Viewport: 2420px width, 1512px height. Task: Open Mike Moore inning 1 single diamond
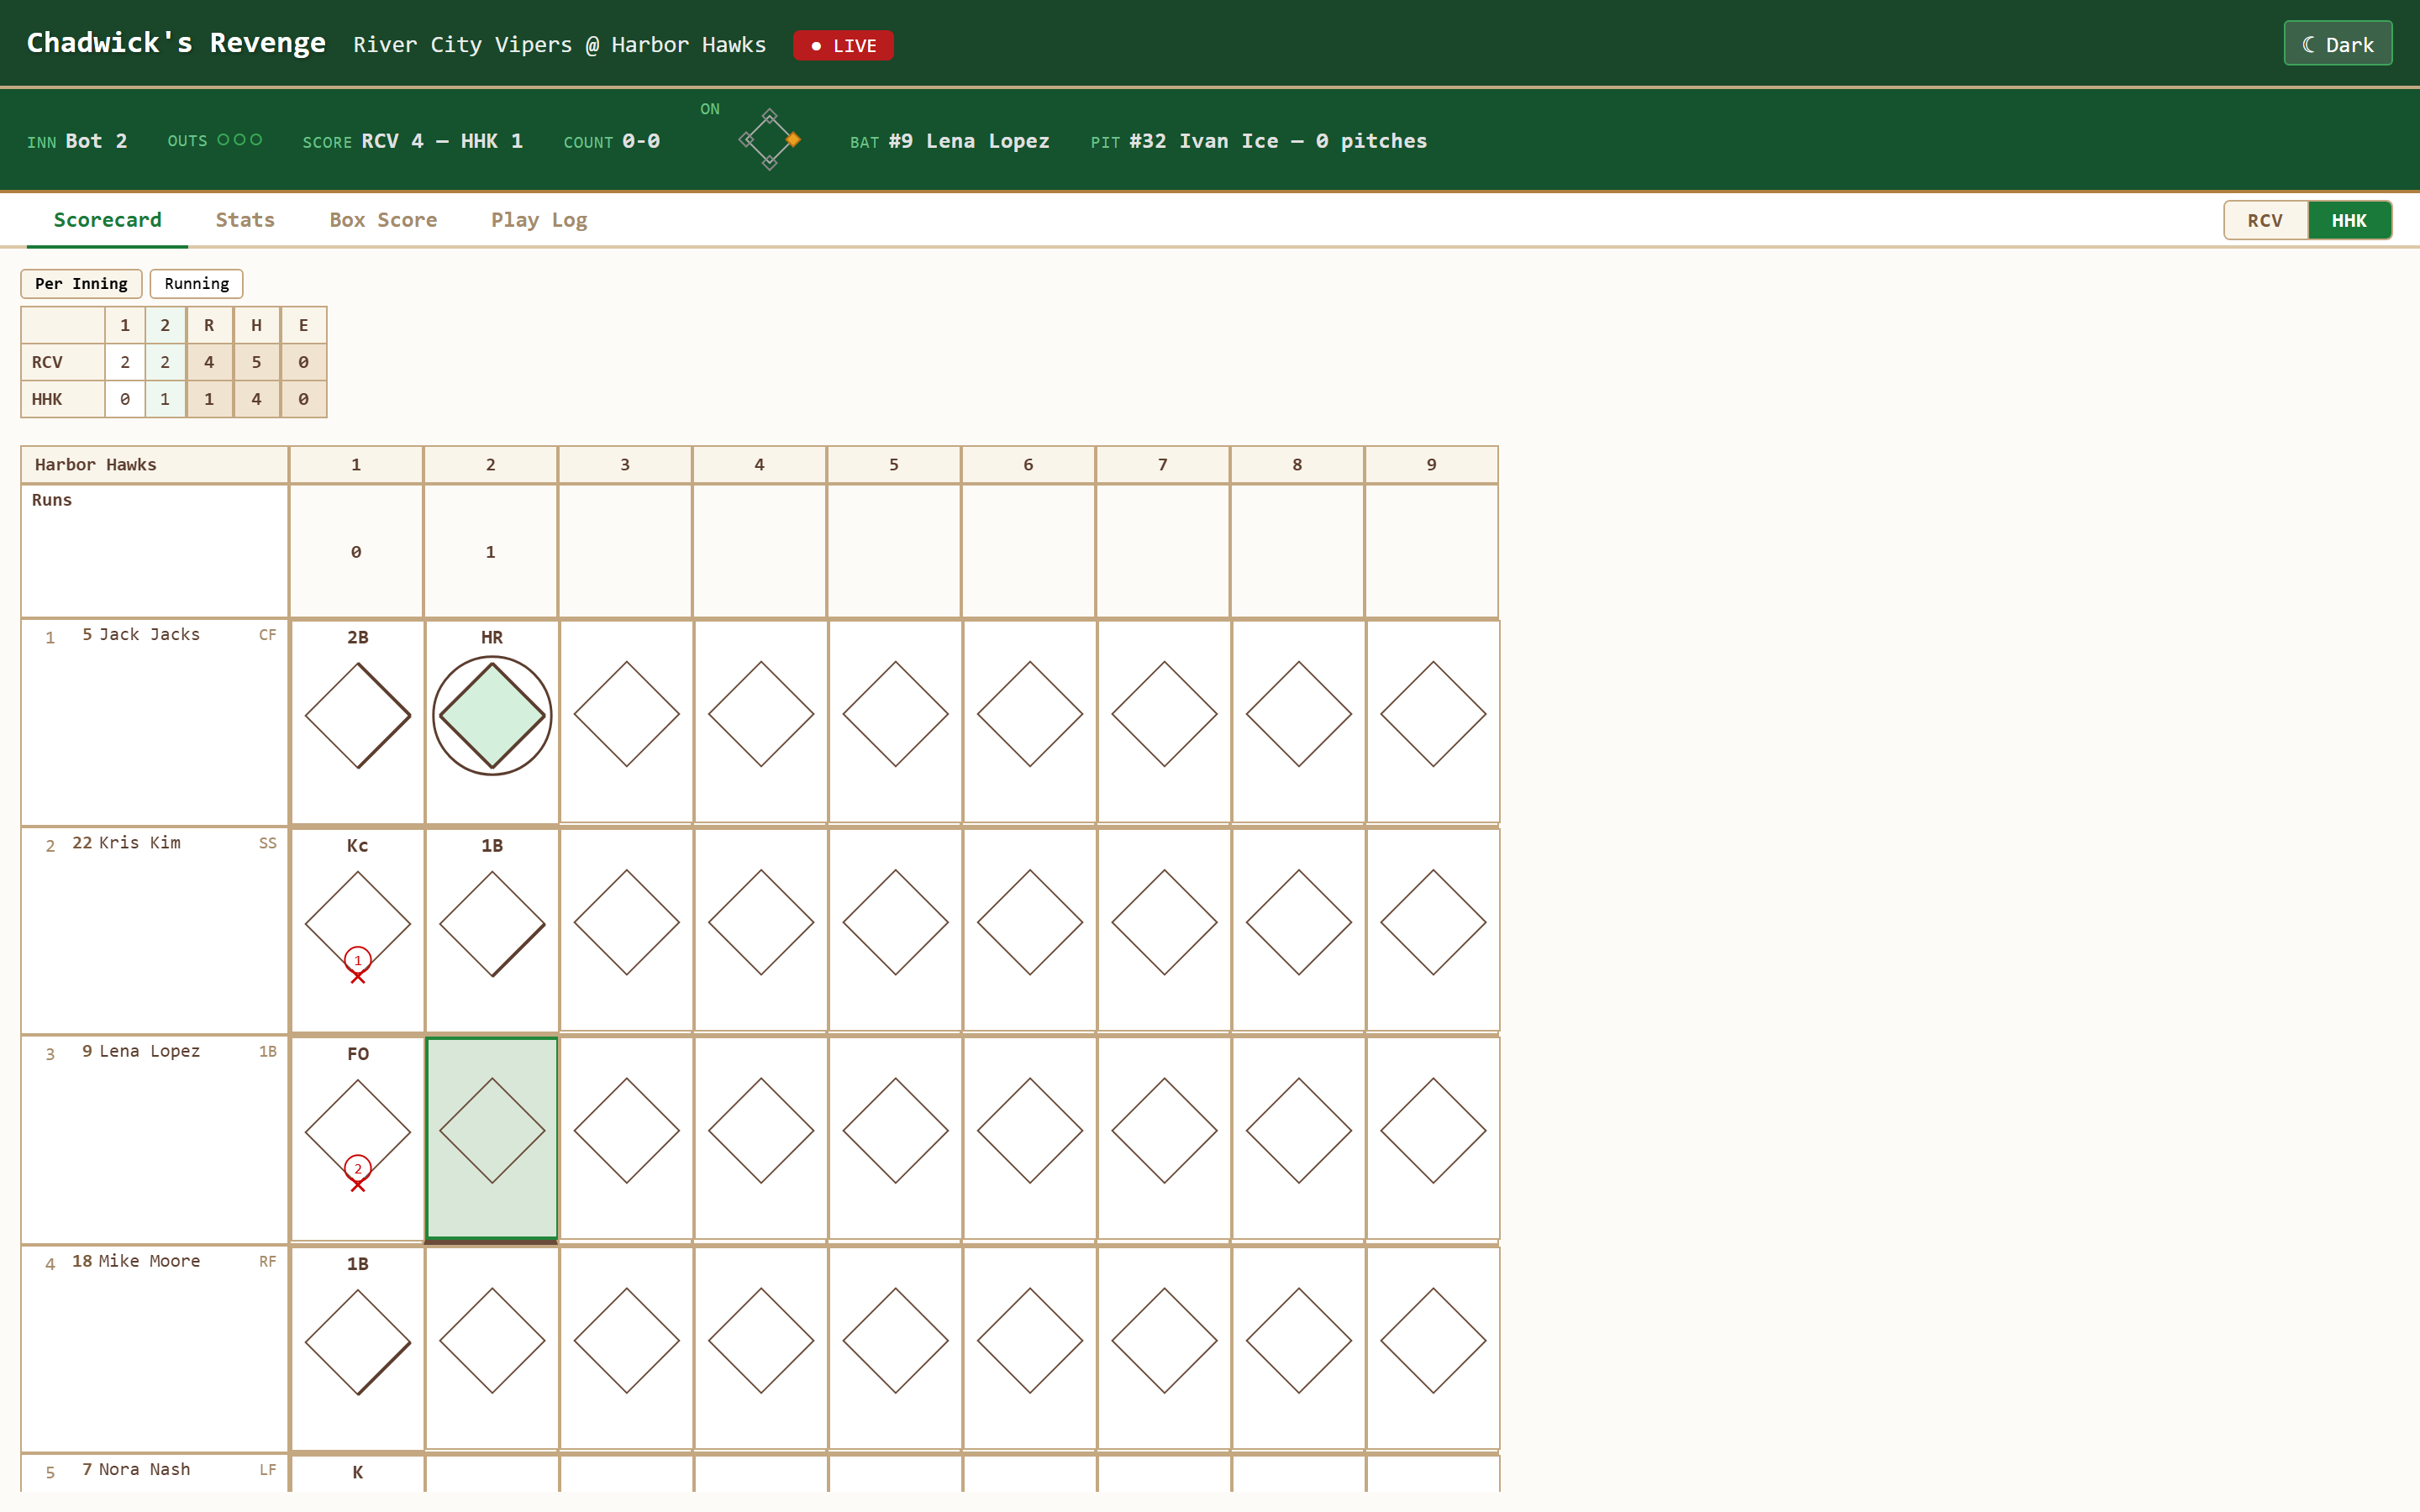click(358, 1341)
